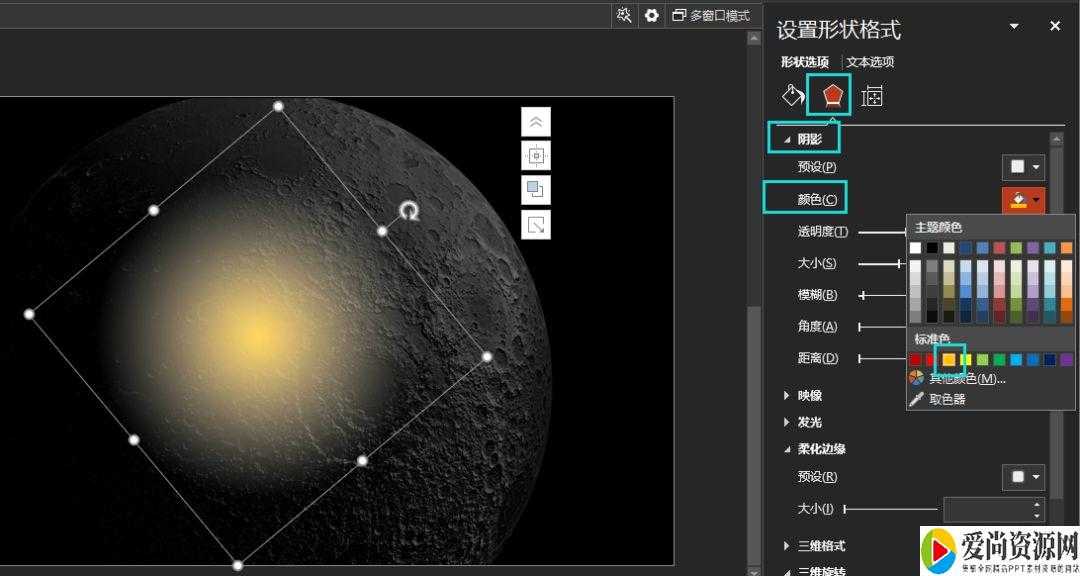The width and height of the screenshot is (1080, 576).
Task: Switch to the 文本选项 tab
Action: (870, 62)
